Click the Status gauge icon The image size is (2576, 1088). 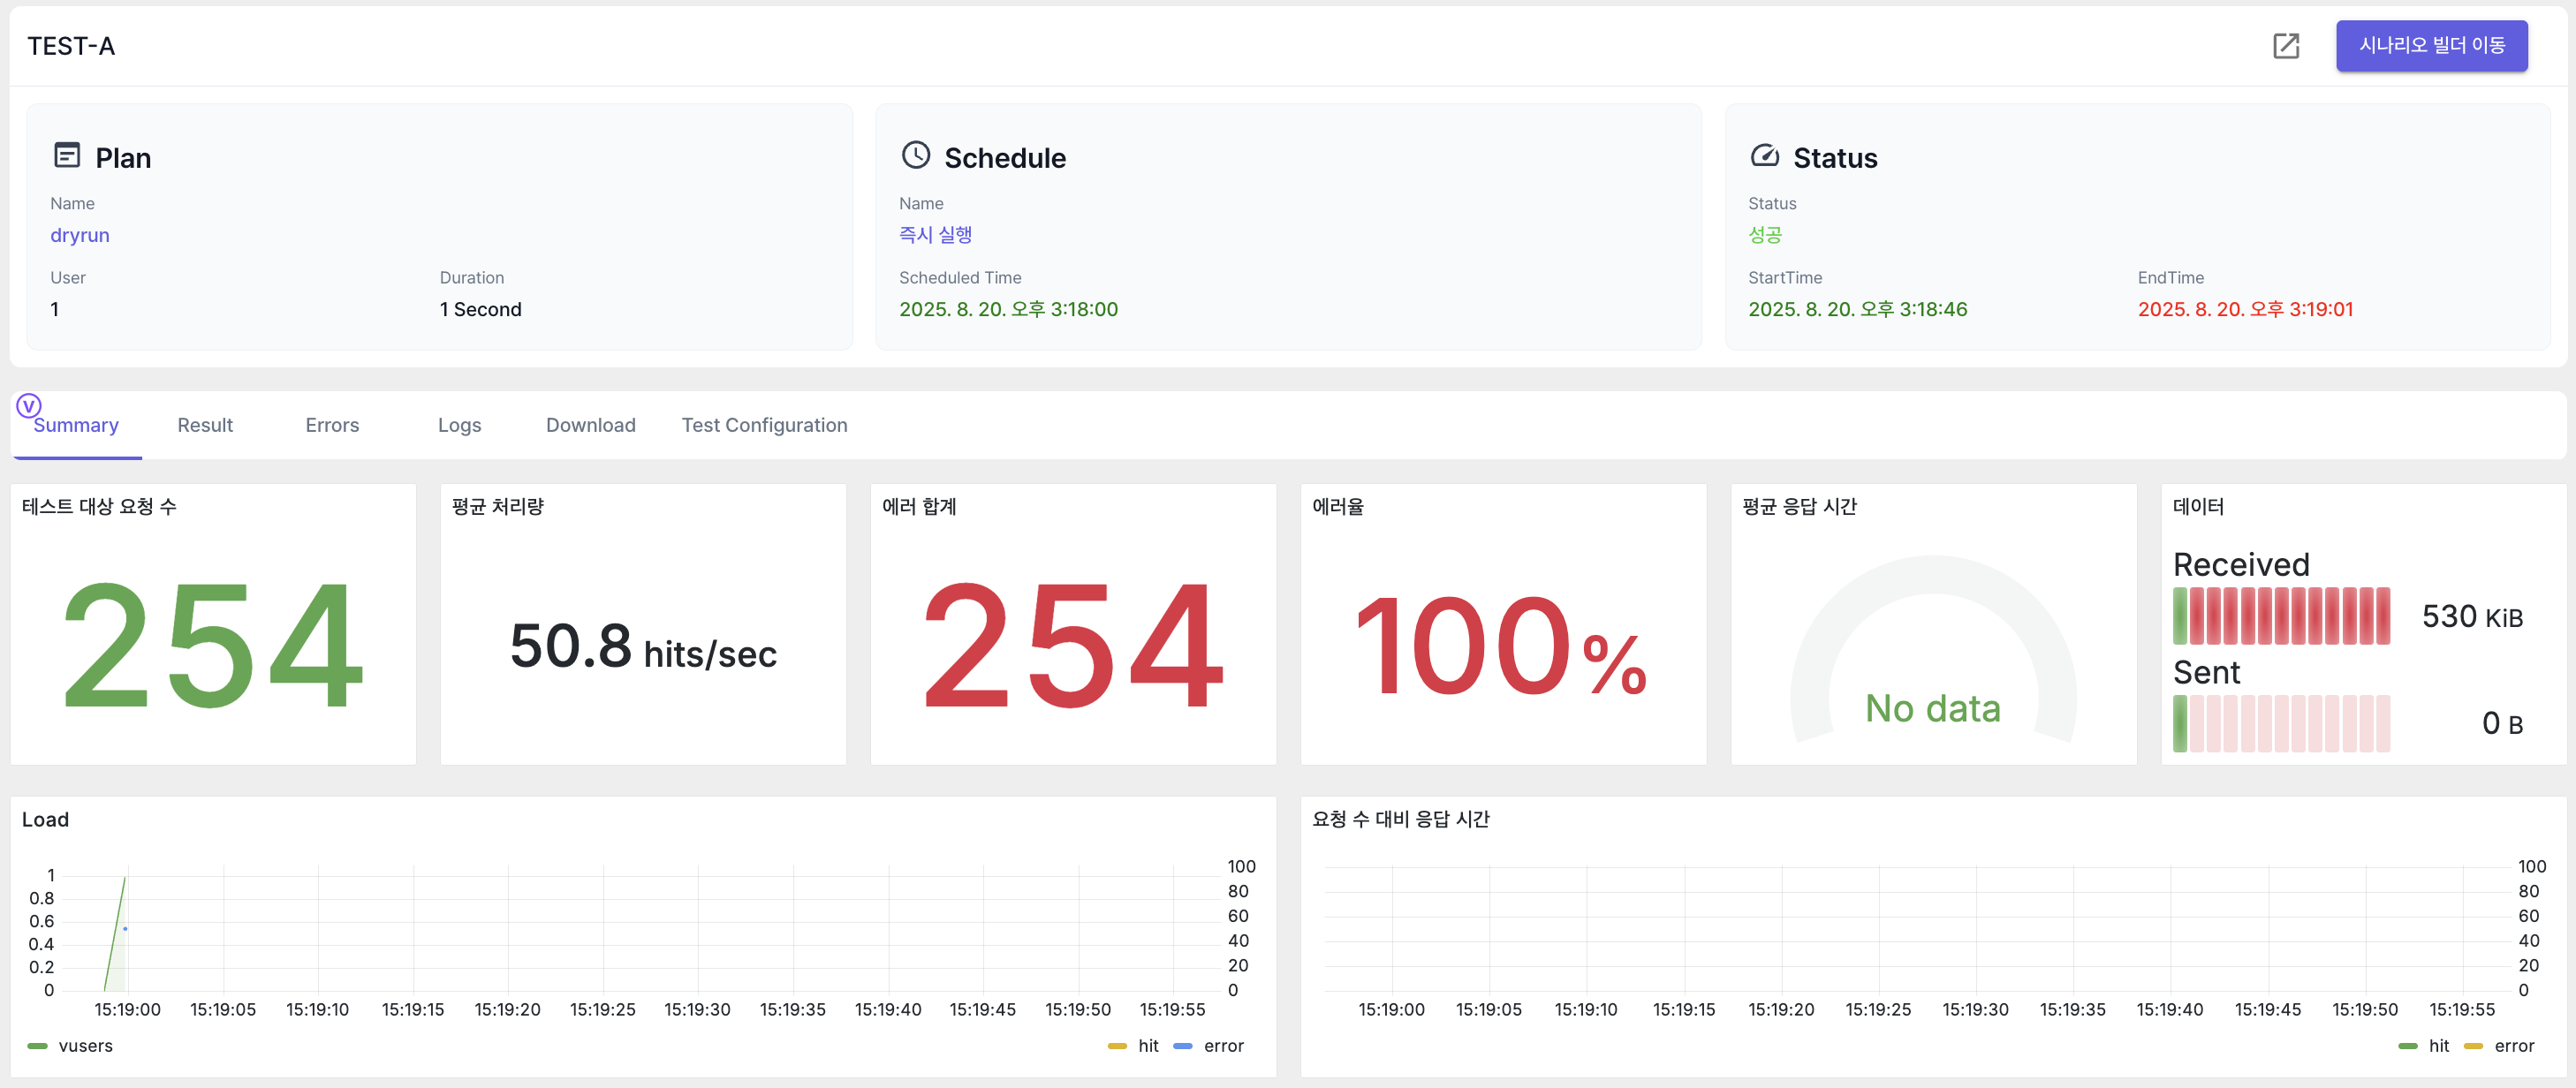(1764, 155)
